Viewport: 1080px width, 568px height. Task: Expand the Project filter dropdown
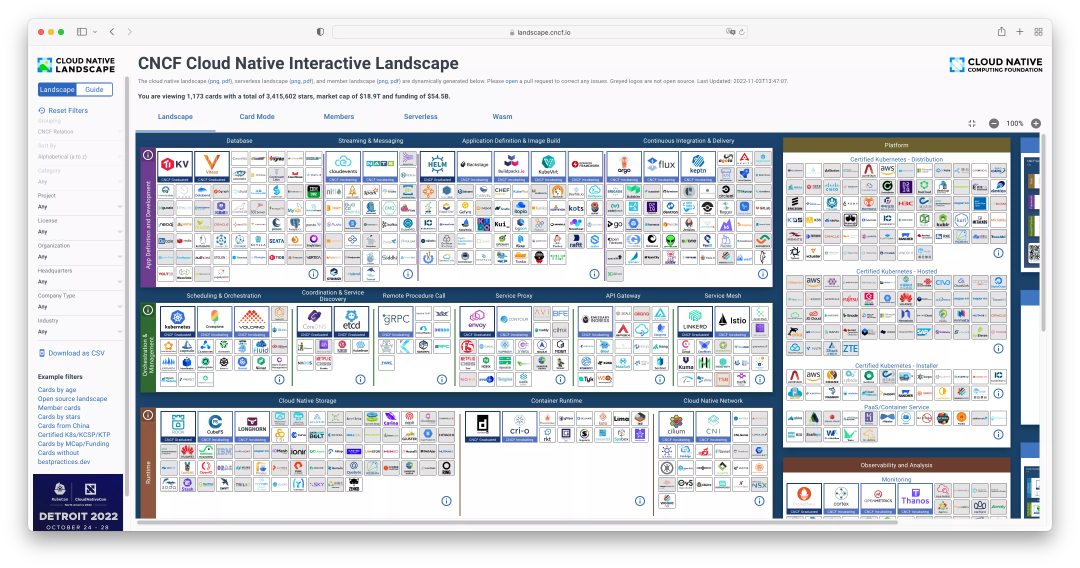[x=80, y=207]
